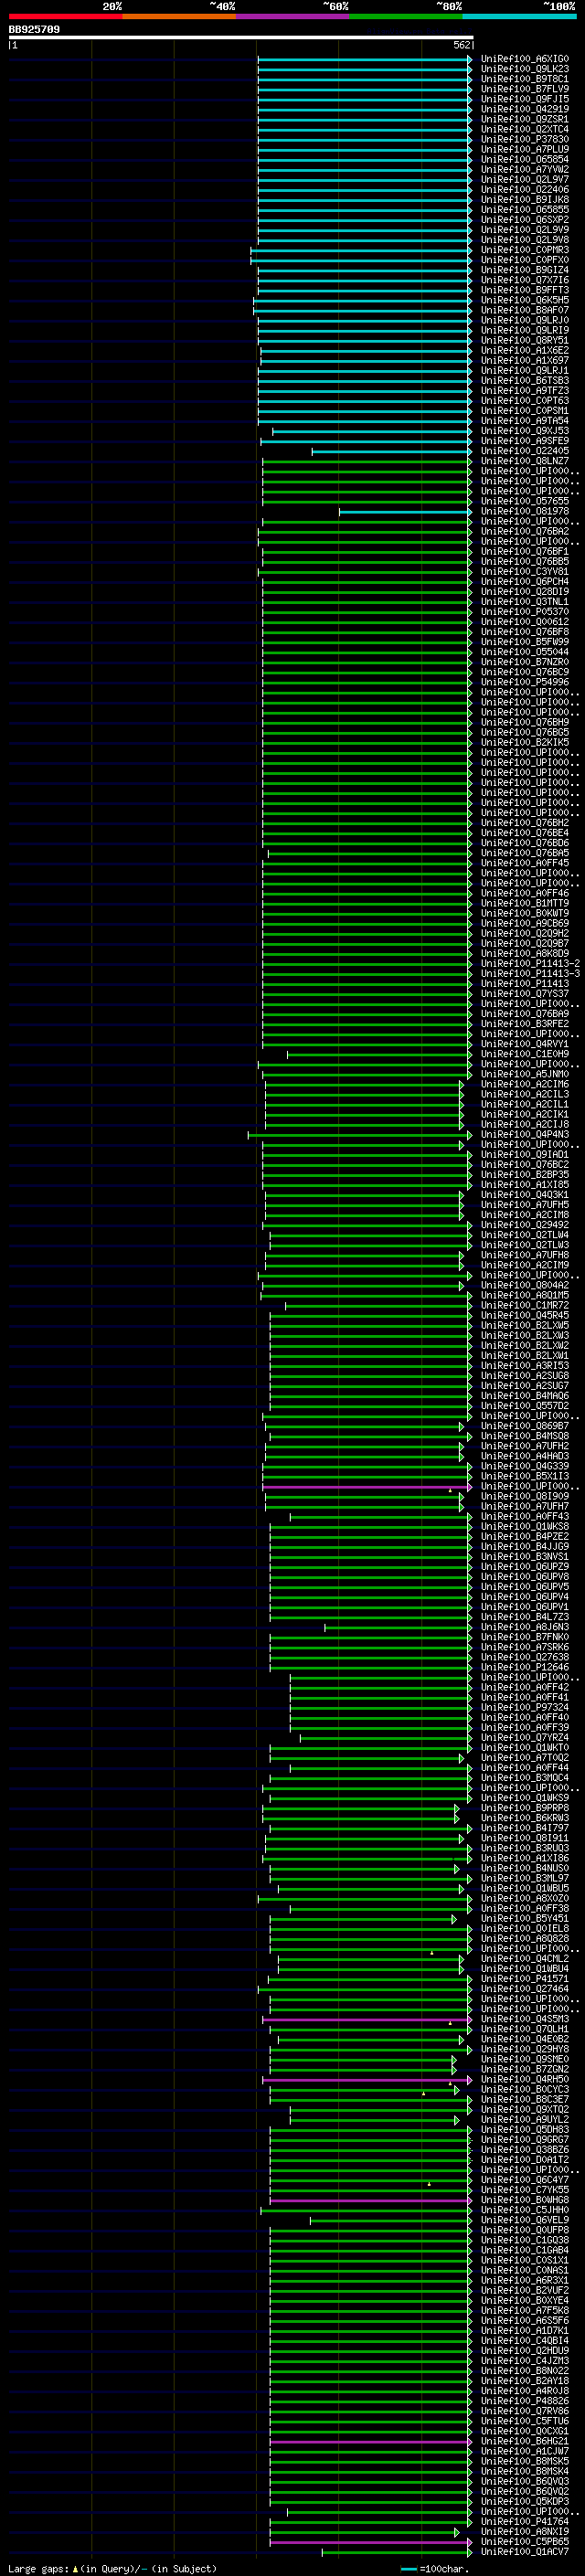Screen dimensions: 585x2576
Task: Select hit label UniRef100_B9T8C1
Action: click(x=525, y=79)
